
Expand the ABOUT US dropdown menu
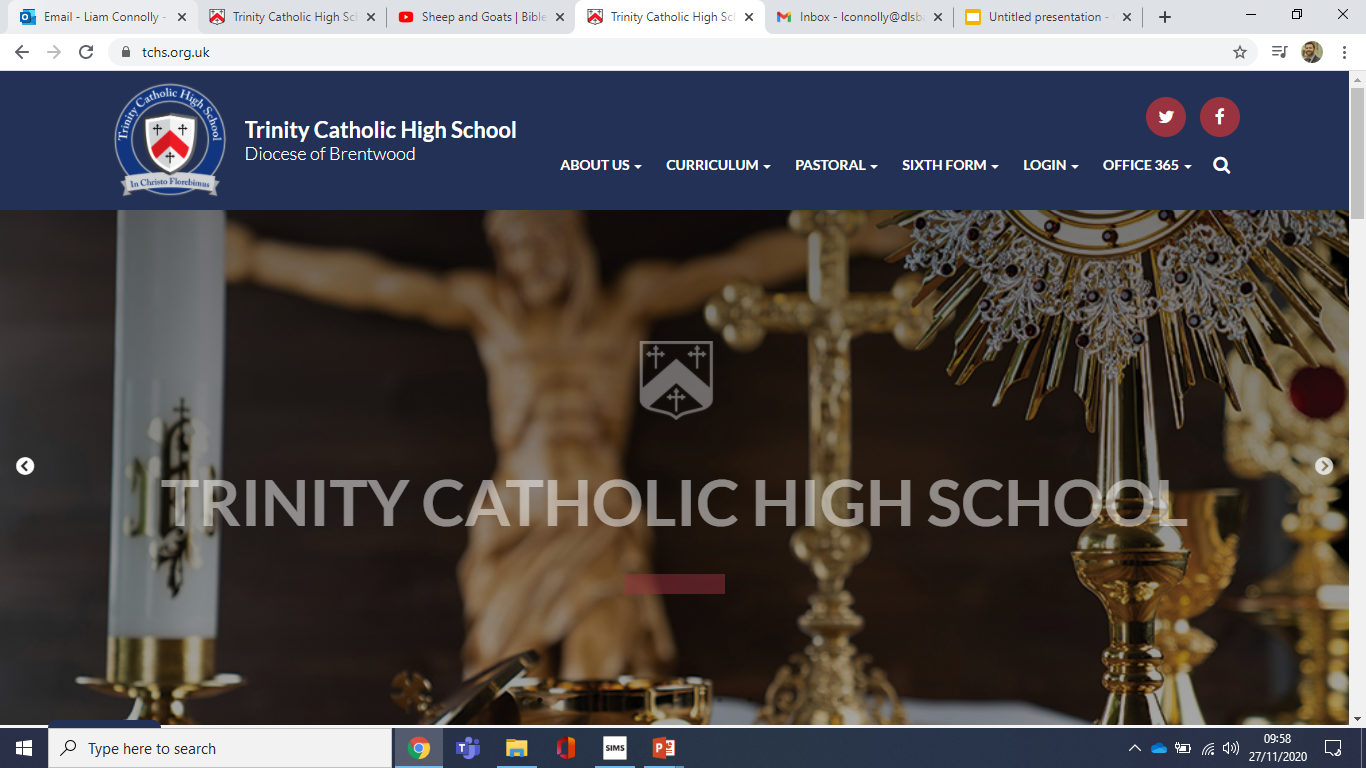coord(600,165)
